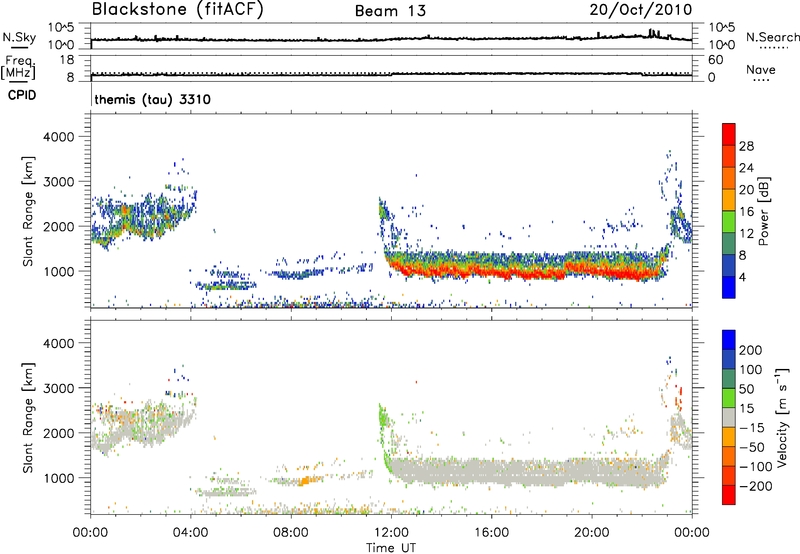Click the orange velocity patch near 08:30

click(306, 480)
